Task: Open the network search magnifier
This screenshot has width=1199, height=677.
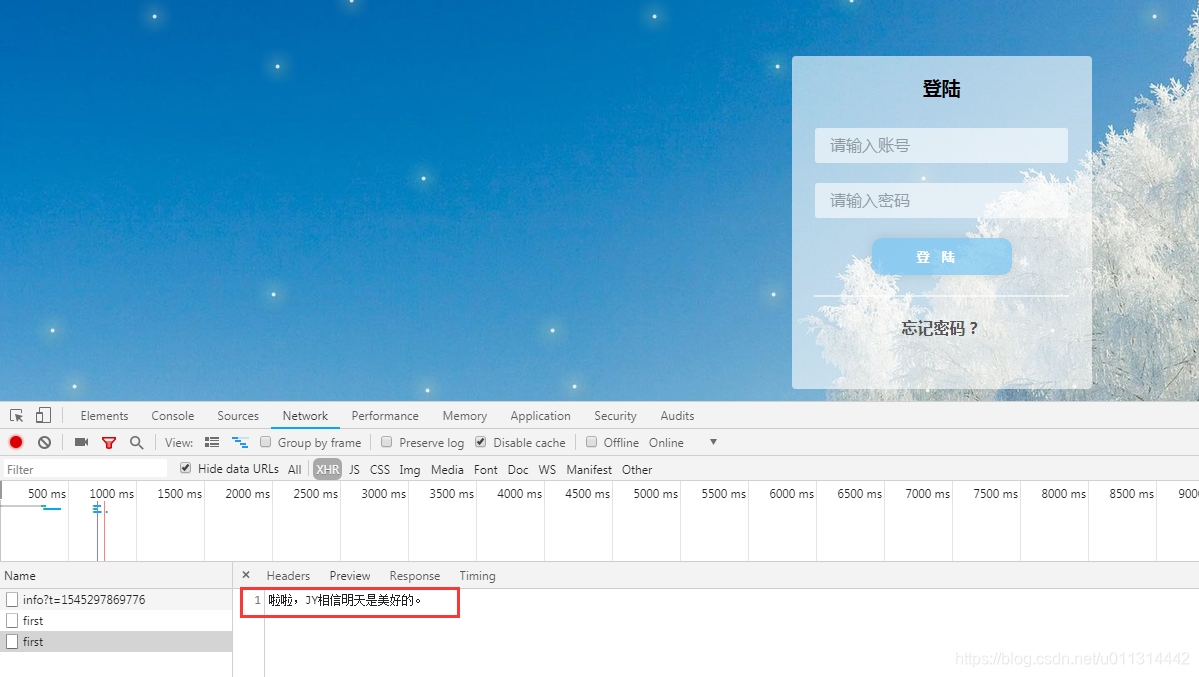Action: [x=136, y=442]
